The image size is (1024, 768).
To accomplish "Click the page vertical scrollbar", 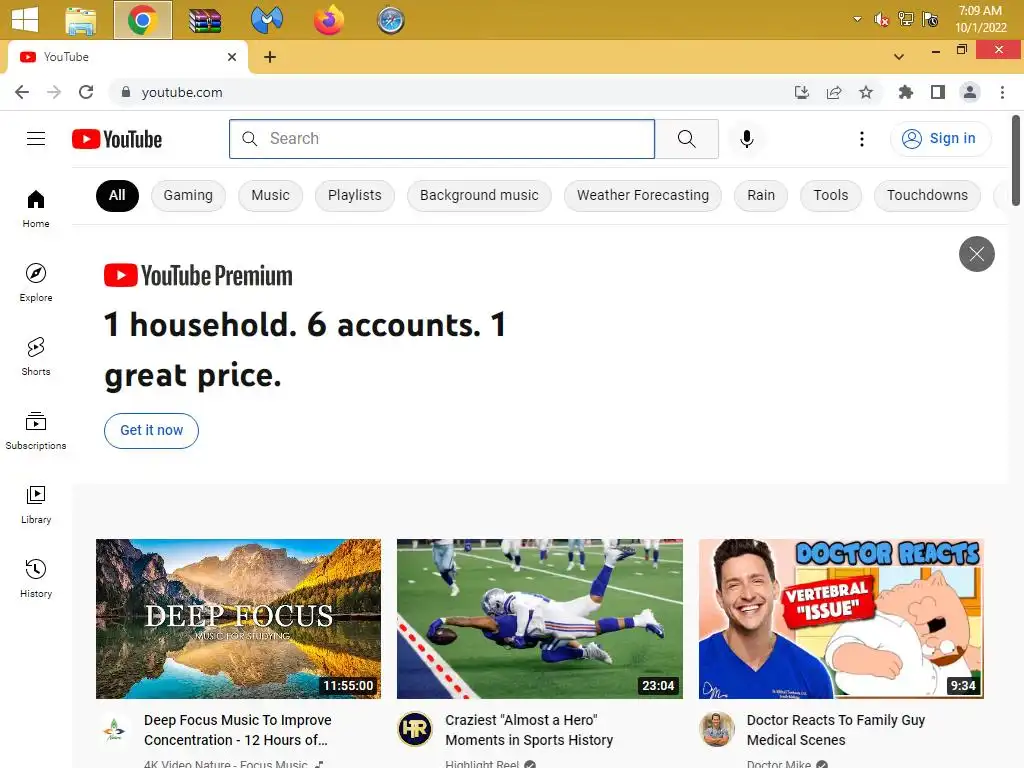I will [1016, 161].
